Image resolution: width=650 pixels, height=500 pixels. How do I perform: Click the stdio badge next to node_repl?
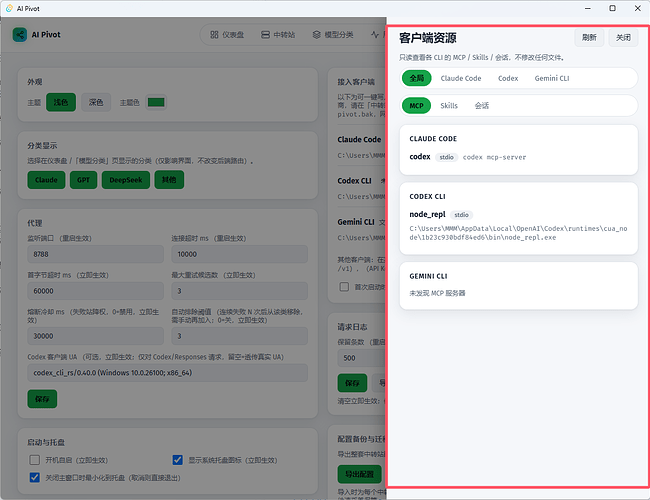(461, 215)
